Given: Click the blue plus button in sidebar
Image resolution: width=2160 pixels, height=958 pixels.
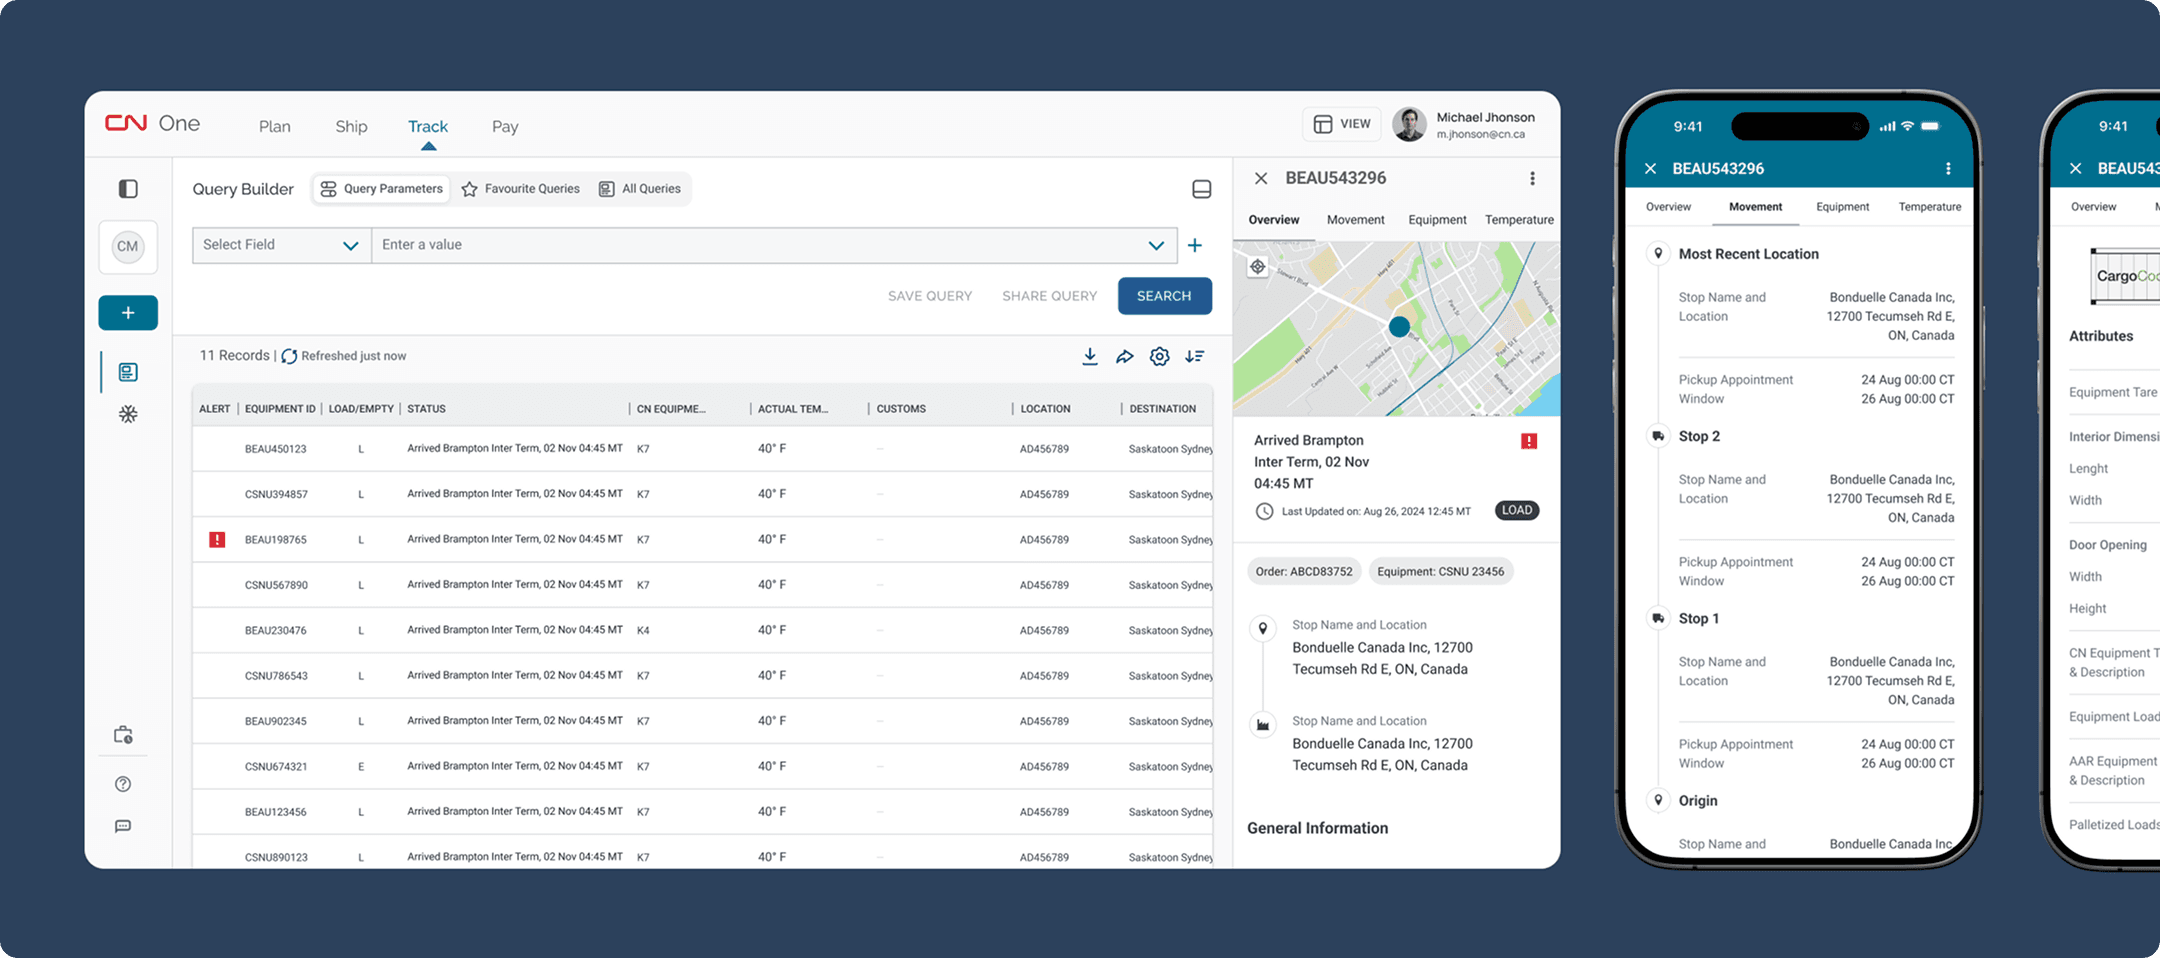Looking at the screenshot, I should coord(128,313).
